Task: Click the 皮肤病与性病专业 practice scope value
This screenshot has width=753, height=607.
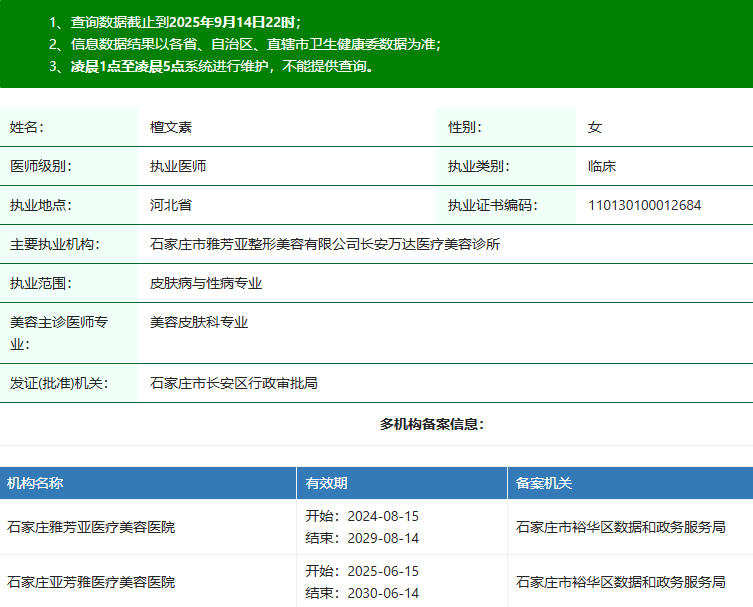Action: coord(206,283)
